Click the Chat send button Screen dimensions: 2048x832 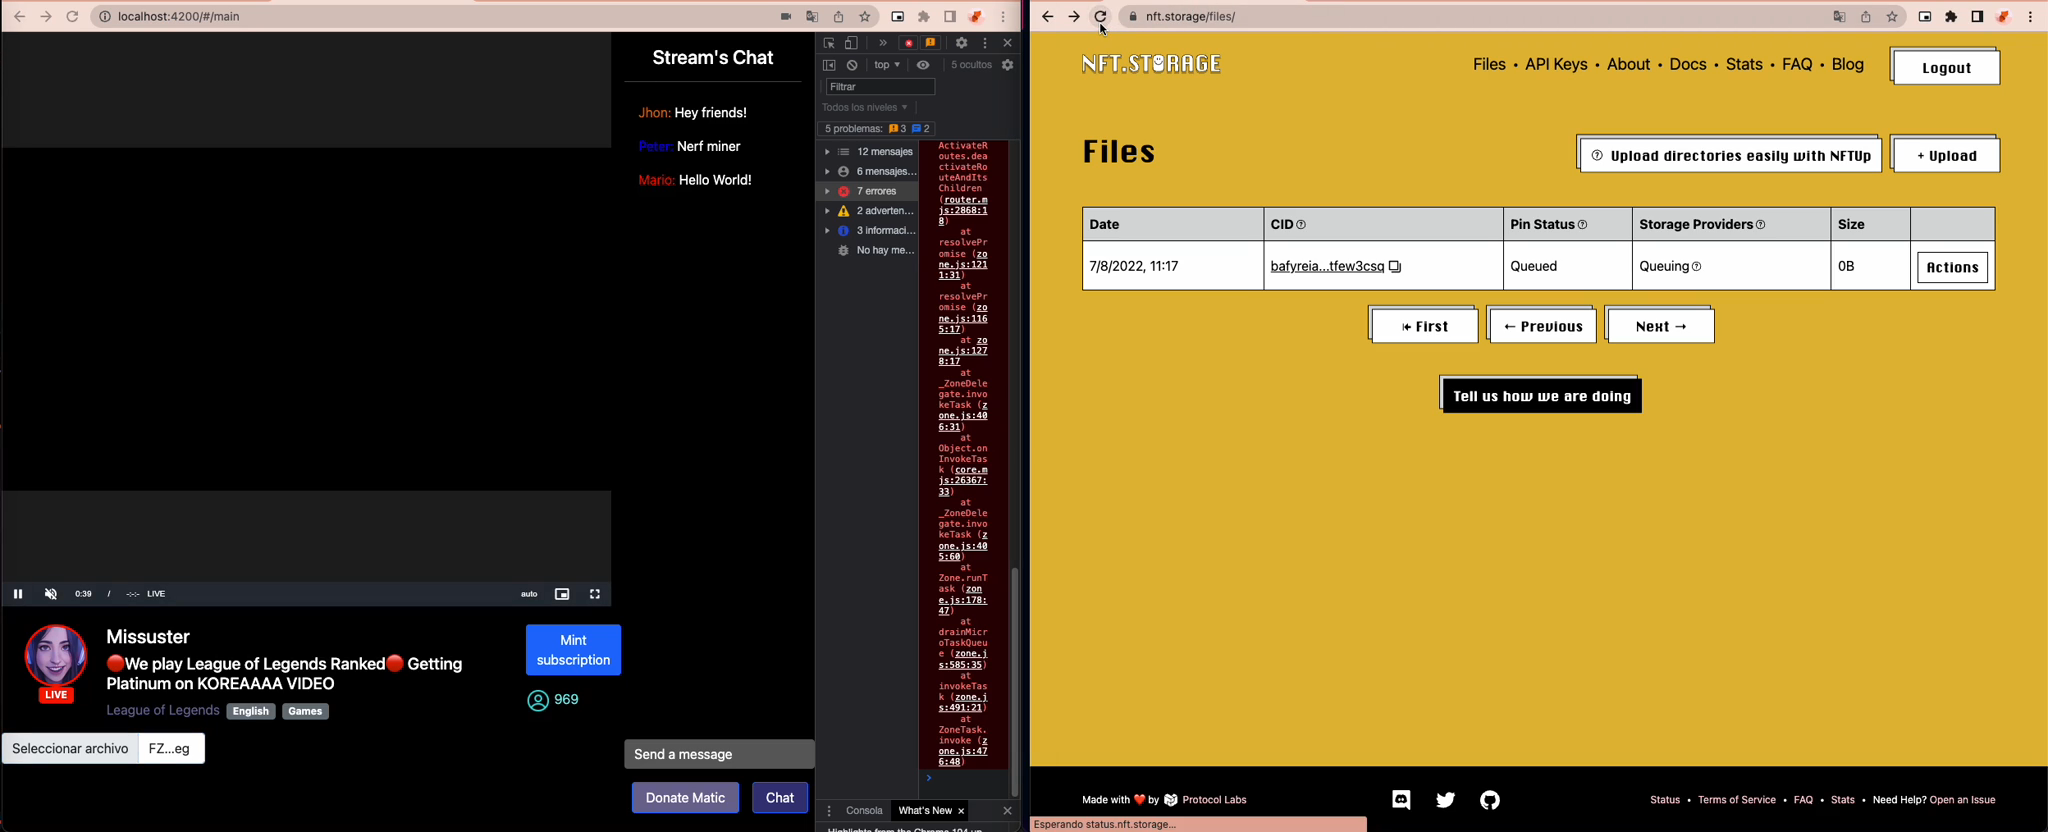point(780,798)
